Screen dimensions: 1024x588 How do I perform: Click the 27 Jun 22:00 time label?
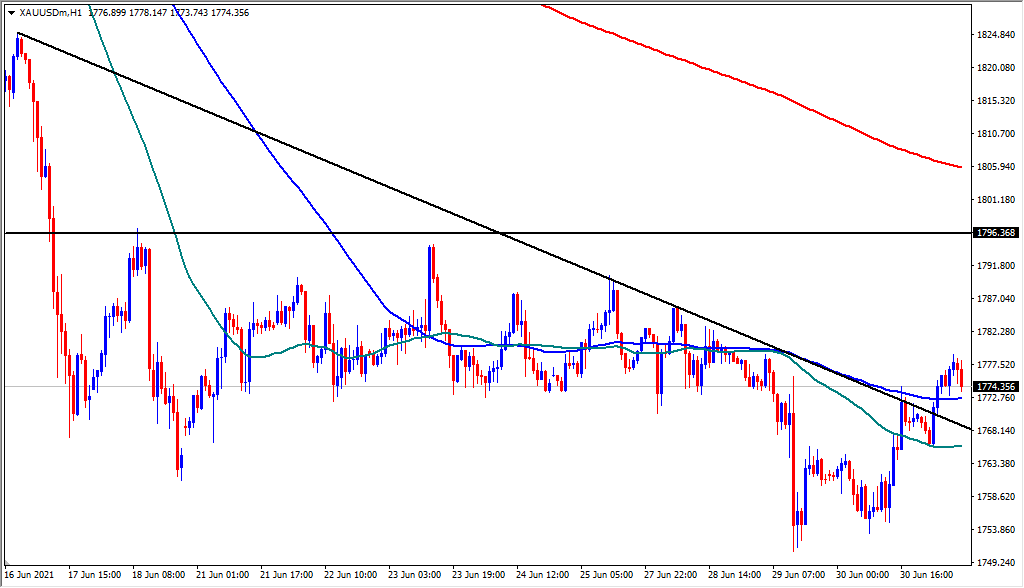click(671, 575)
